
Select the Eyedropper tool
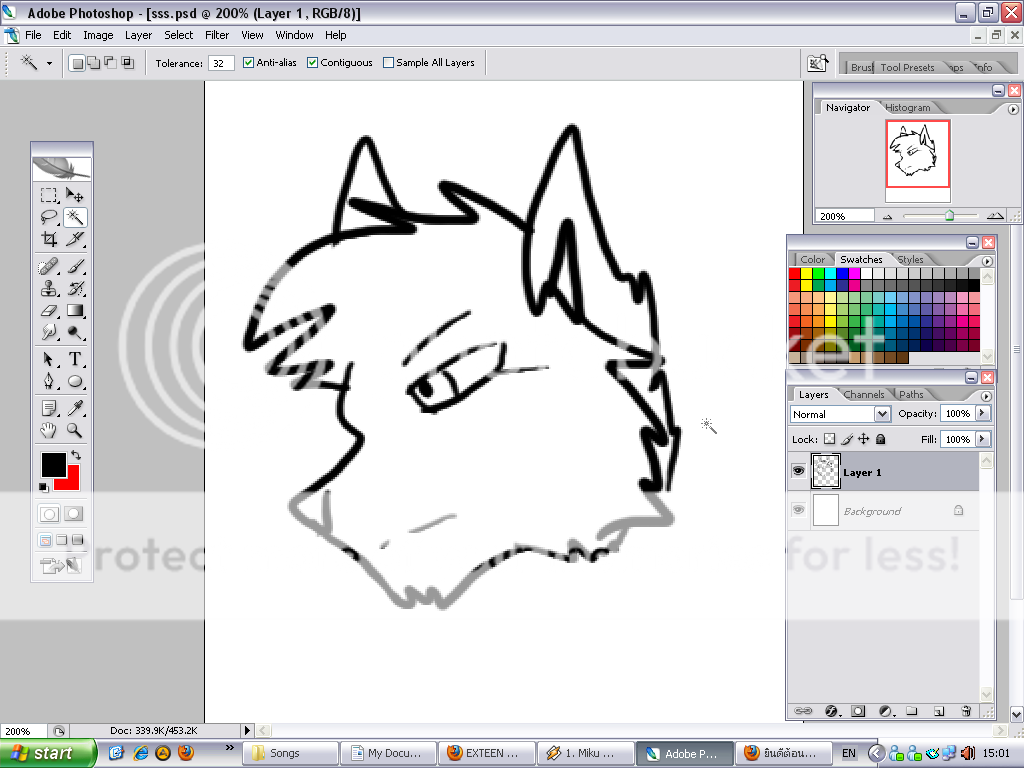tap(74, 408)
